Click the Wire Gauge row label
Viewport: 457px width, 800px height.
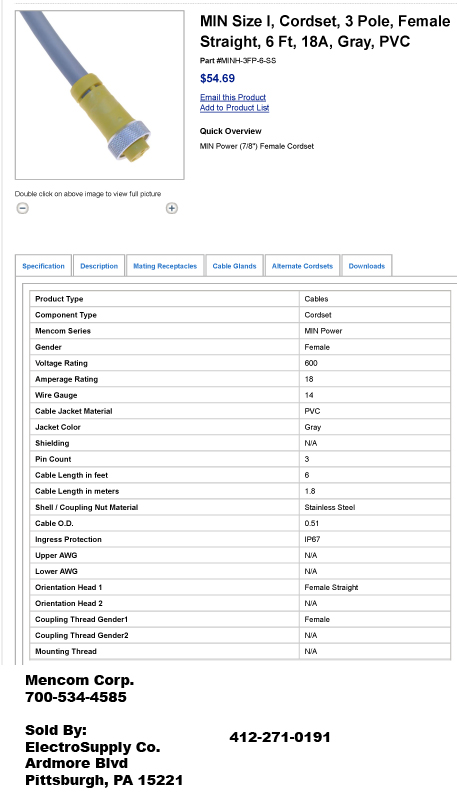pyautogui.click(x=56, y=395)
